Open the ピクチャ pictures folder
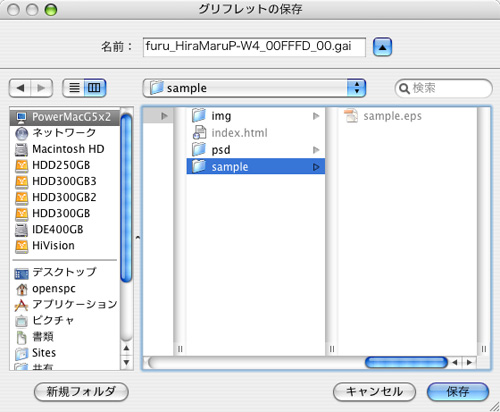Screen dimensions: 500x412 click(x=65, y=320)
